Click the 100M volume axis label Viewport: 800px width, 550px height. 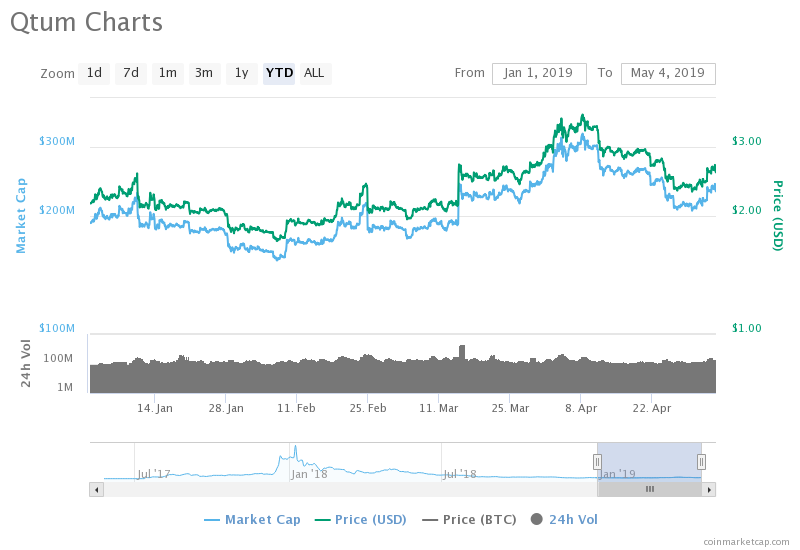[58, 358]
